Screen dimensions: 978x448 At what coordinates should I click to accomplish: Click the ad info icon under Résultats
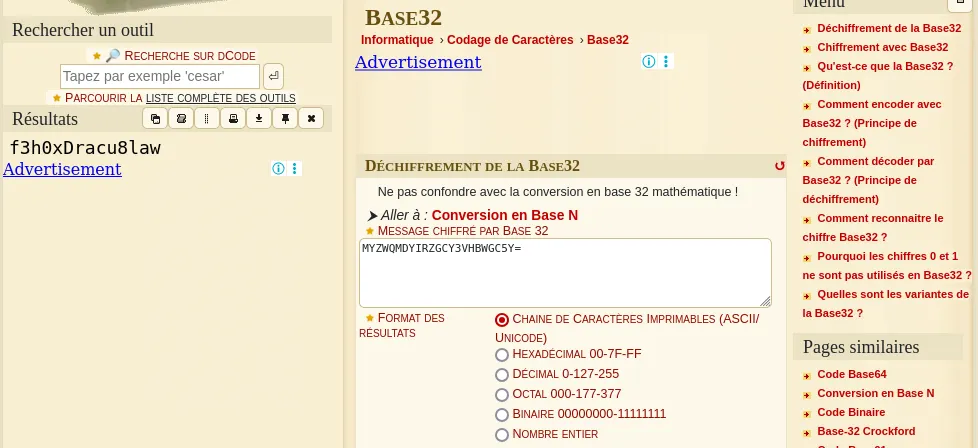(278, 168)
